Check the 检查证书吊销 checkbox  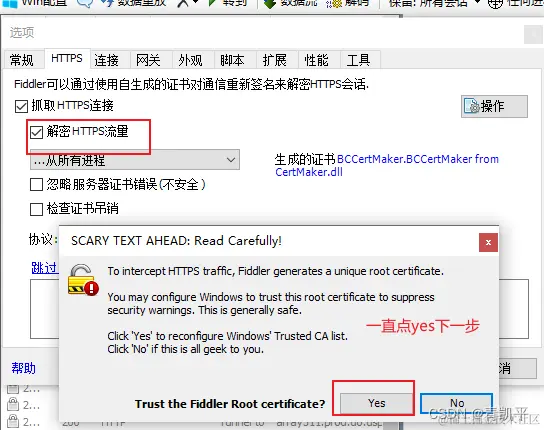coord(36,209)
